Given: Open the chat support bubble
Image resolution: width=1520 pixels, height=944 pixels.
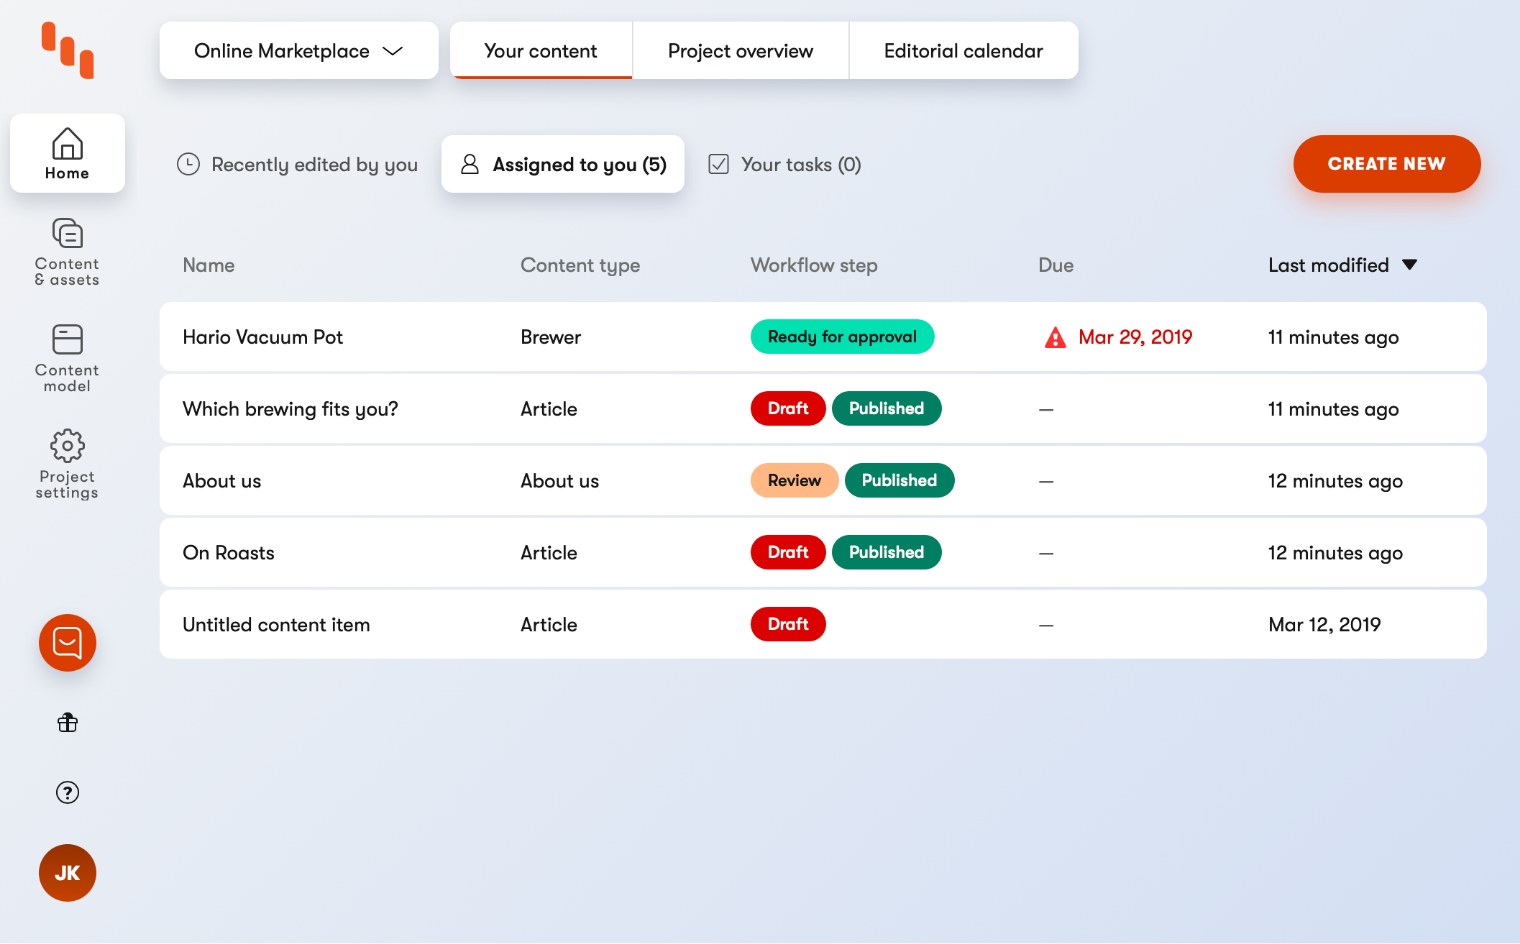Looking at the screenshot, I should (67, 643).
